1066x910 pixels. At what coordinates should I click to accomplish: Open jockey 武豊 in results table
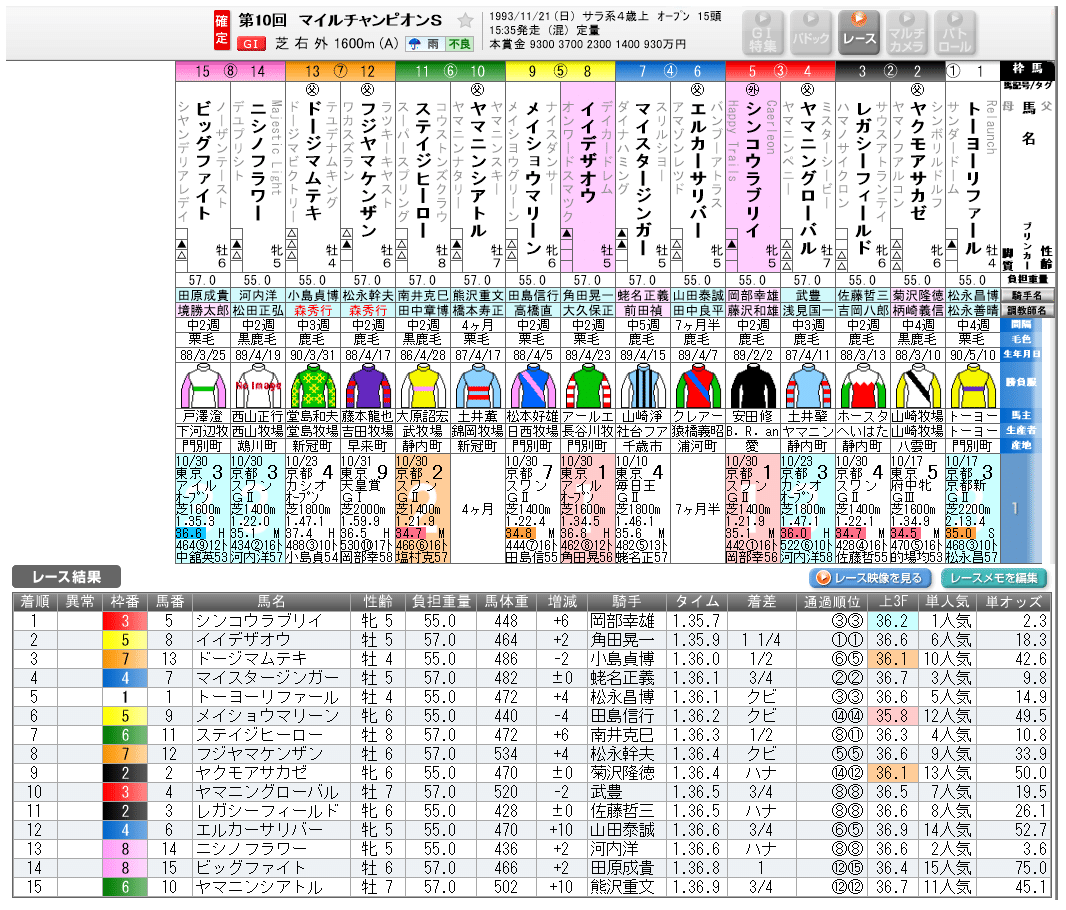(606, 792)
